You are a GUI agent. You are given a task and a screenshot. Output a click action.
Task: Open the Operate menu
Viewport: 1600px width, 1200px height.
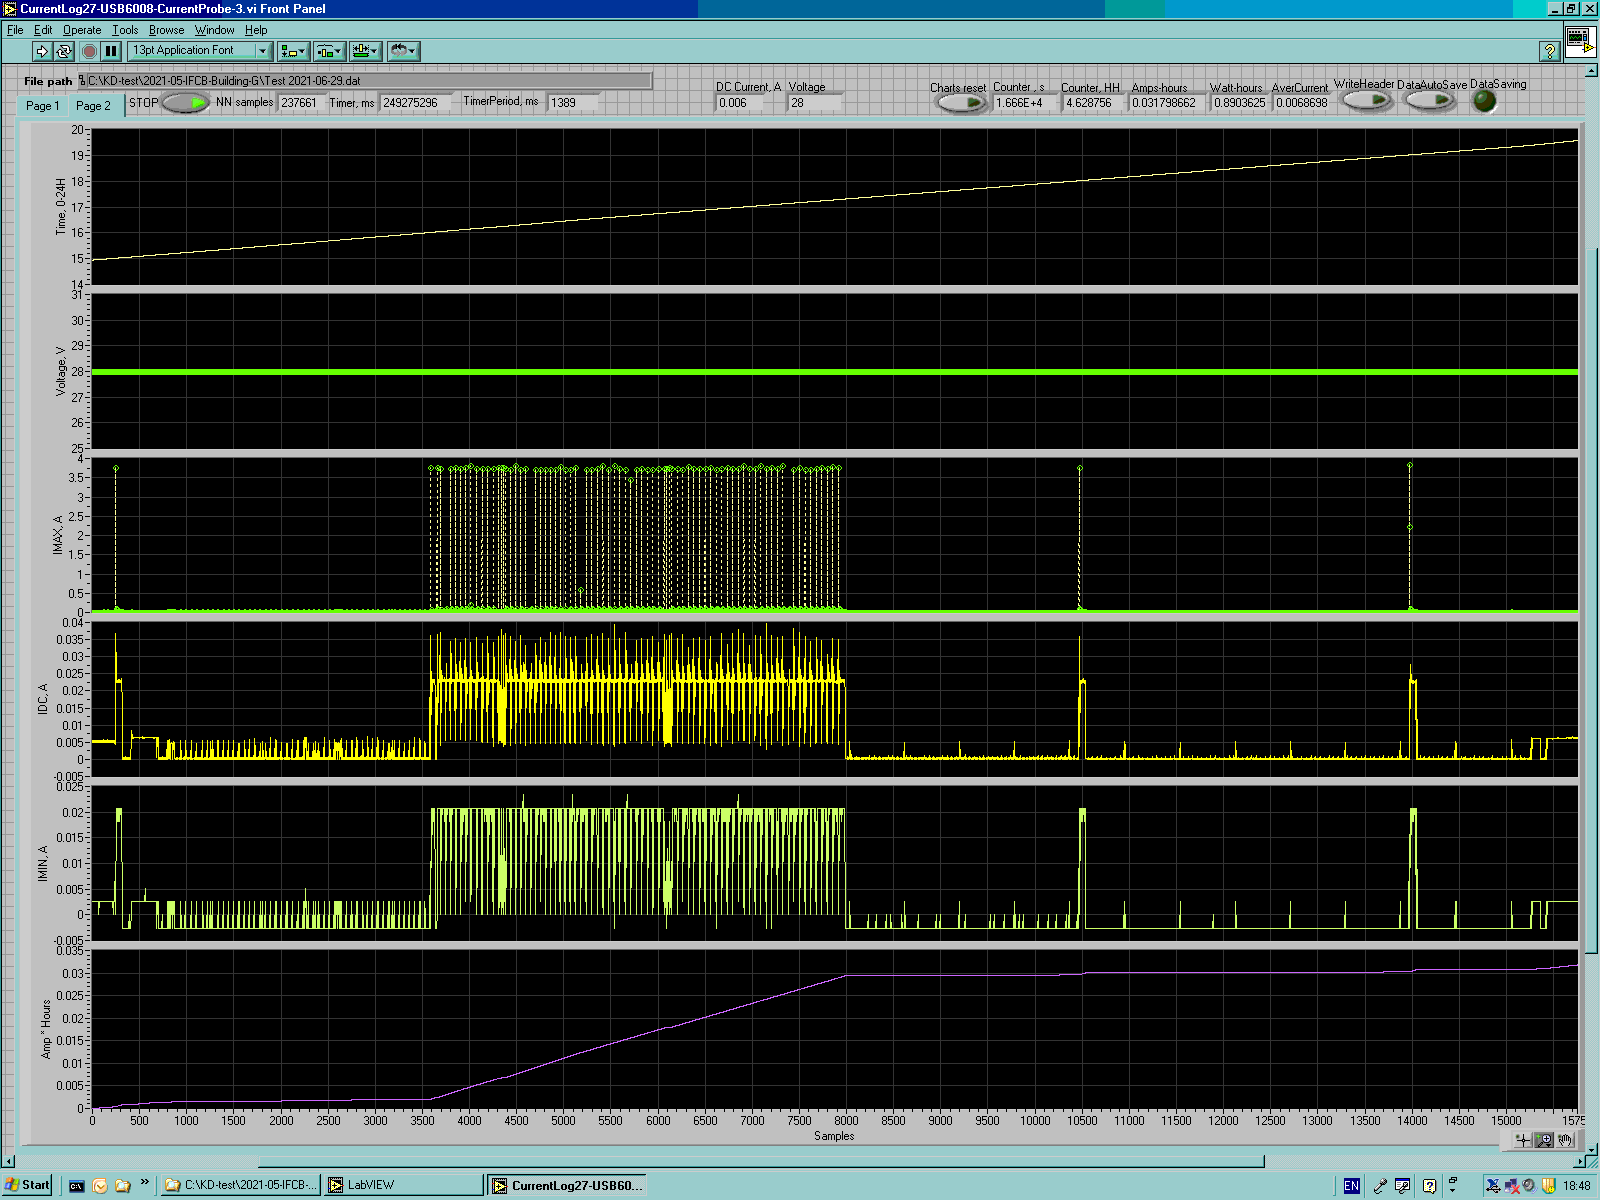tap(82, 30)
